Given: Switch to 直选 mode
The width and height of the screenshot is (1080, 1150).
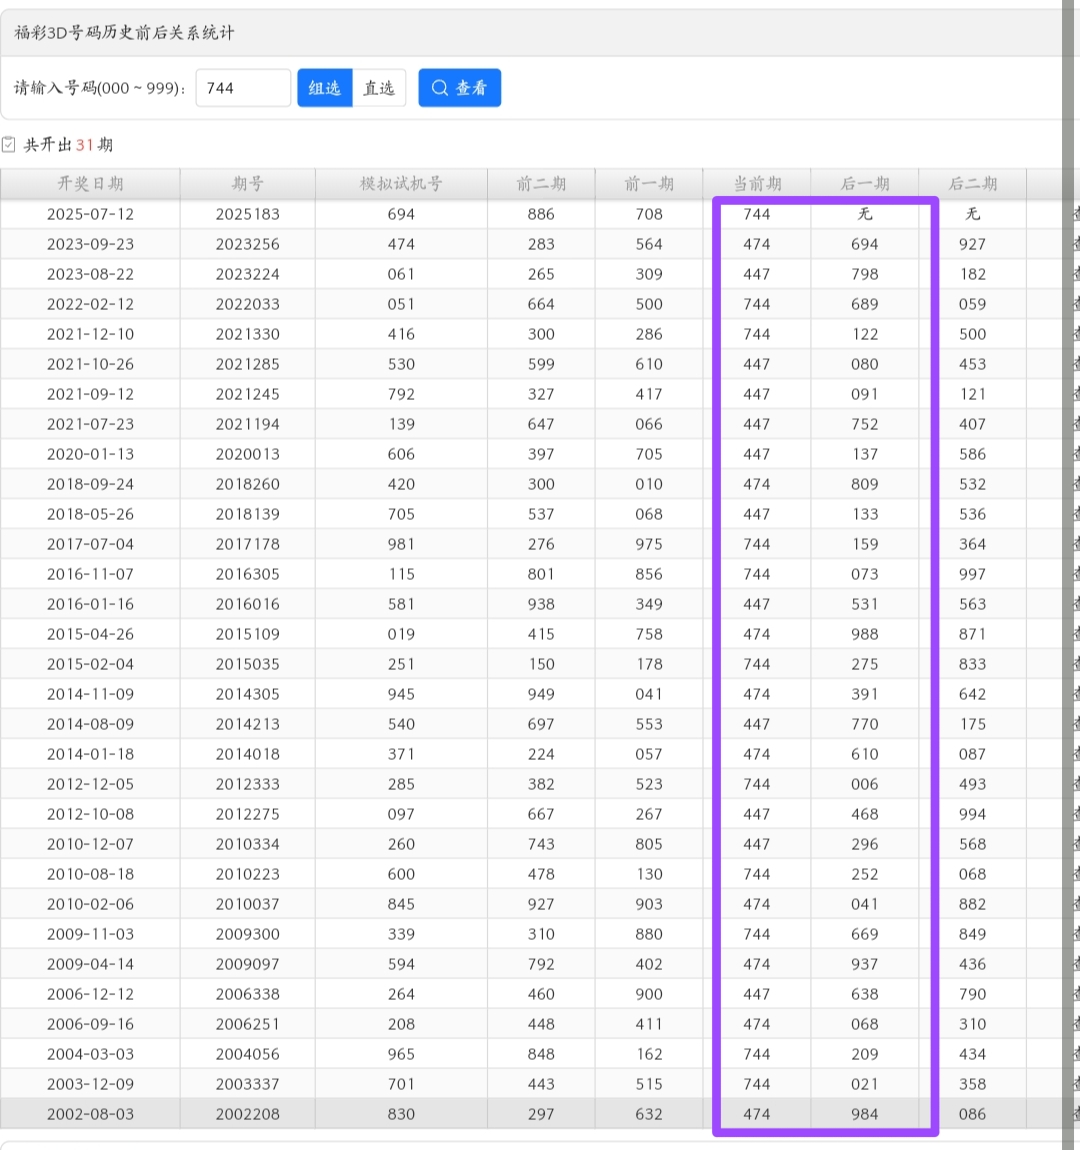Looking at the screenshot, I should [x=379, y=88].
